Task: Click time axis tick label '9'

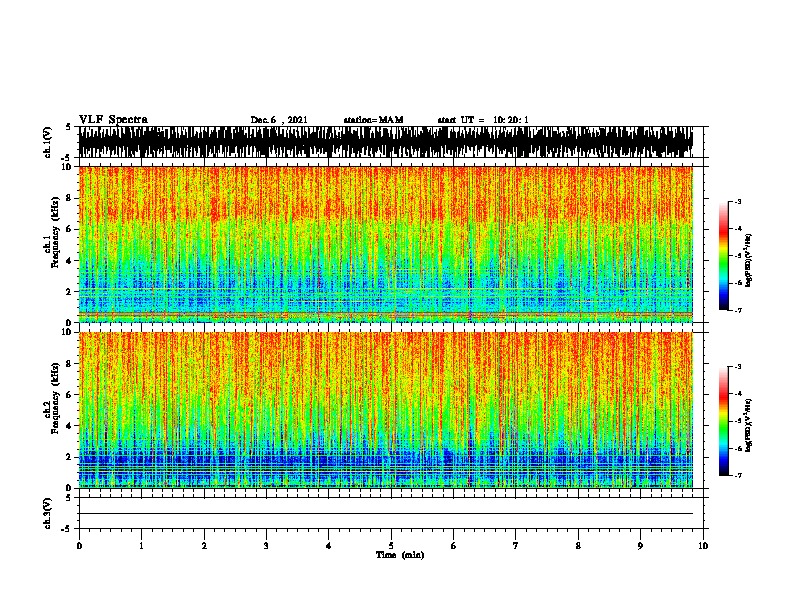Action: coord(640,545)
